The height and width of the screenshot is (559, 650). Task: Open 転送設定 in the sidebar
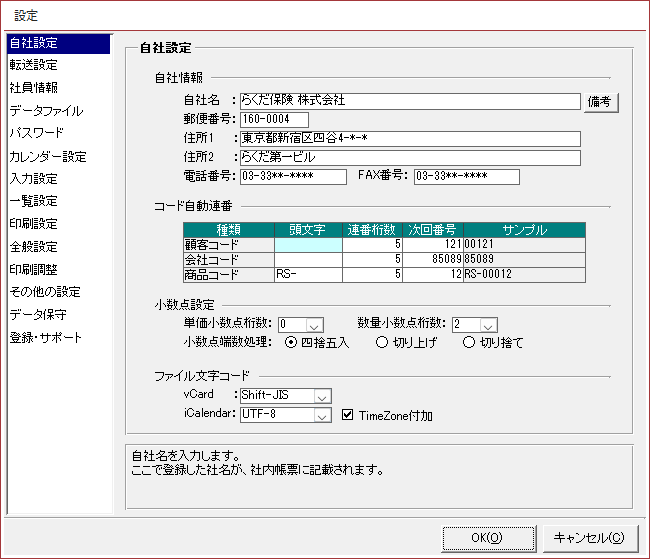pos(34,65)
